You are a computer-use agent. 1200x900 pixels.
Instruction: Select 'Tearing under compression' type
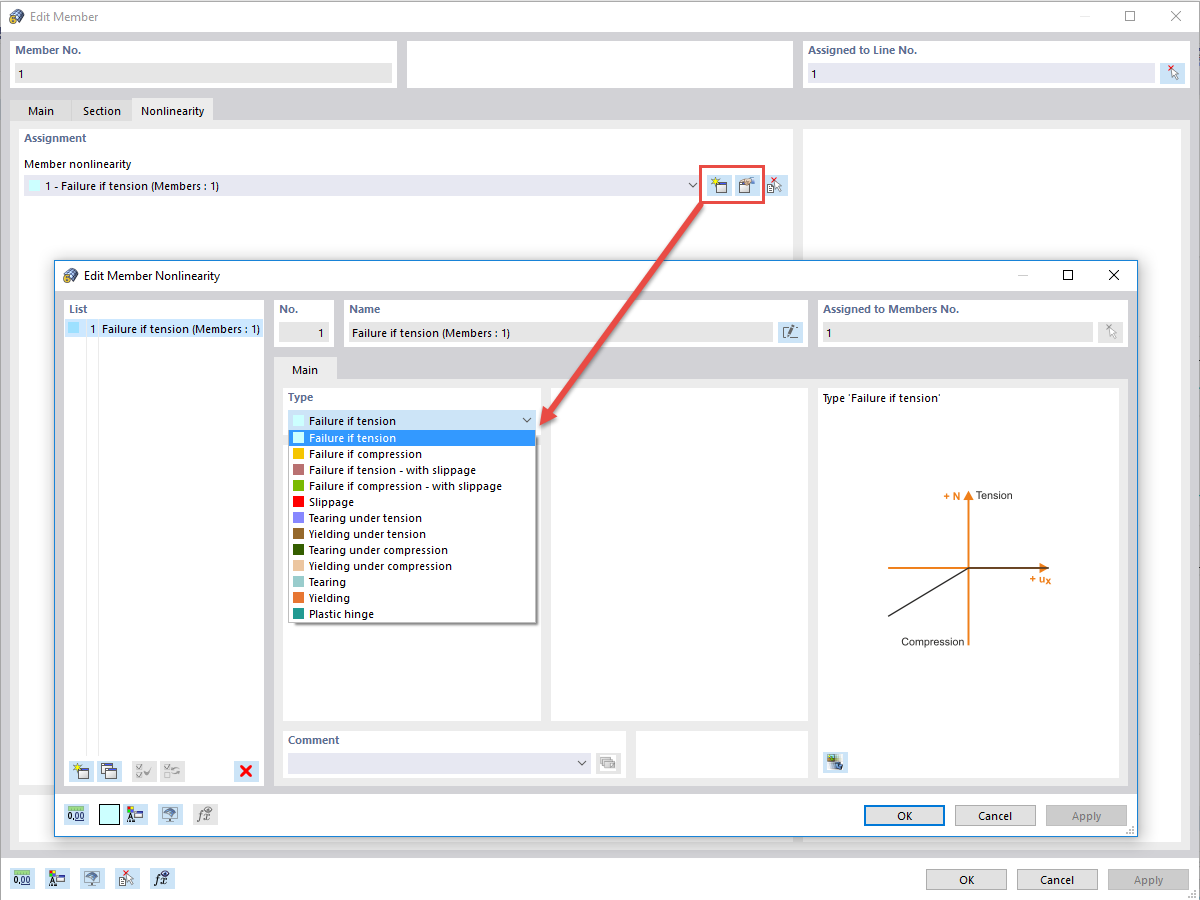(x=412, y=550)
